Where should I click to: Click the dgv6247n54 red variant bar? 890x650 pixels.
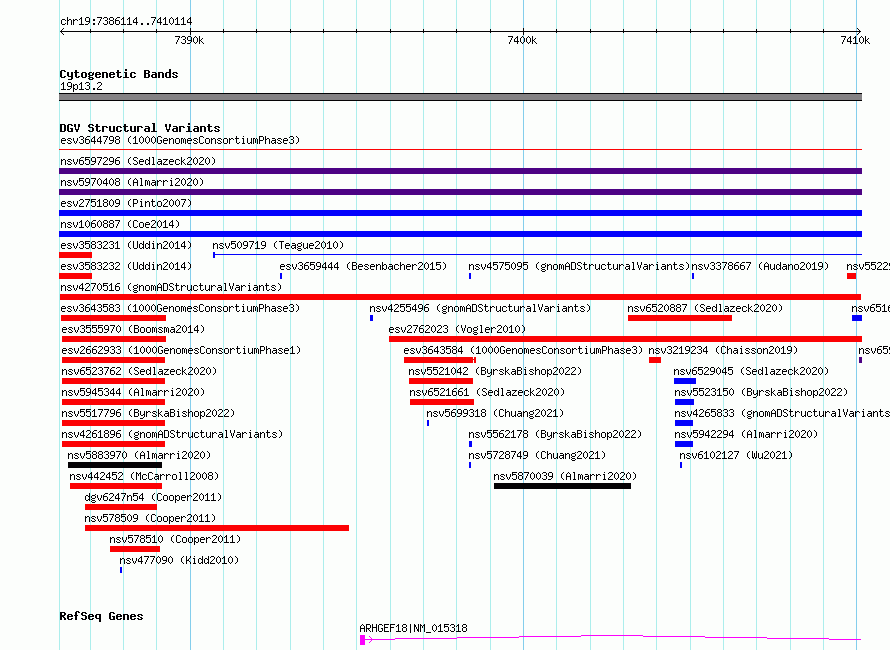tap(121, 507)
